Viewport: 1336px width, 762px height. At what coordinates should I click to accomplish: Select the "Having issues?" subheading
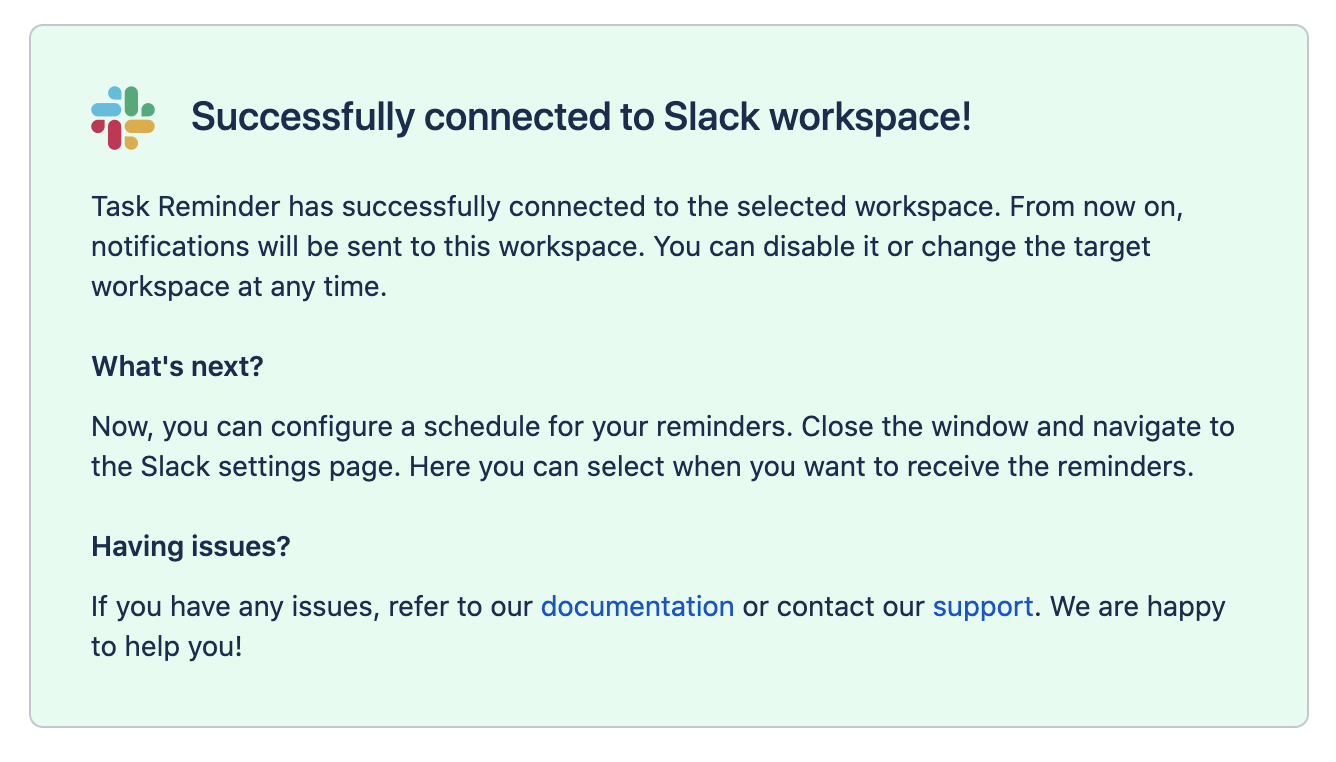[191, 546]
